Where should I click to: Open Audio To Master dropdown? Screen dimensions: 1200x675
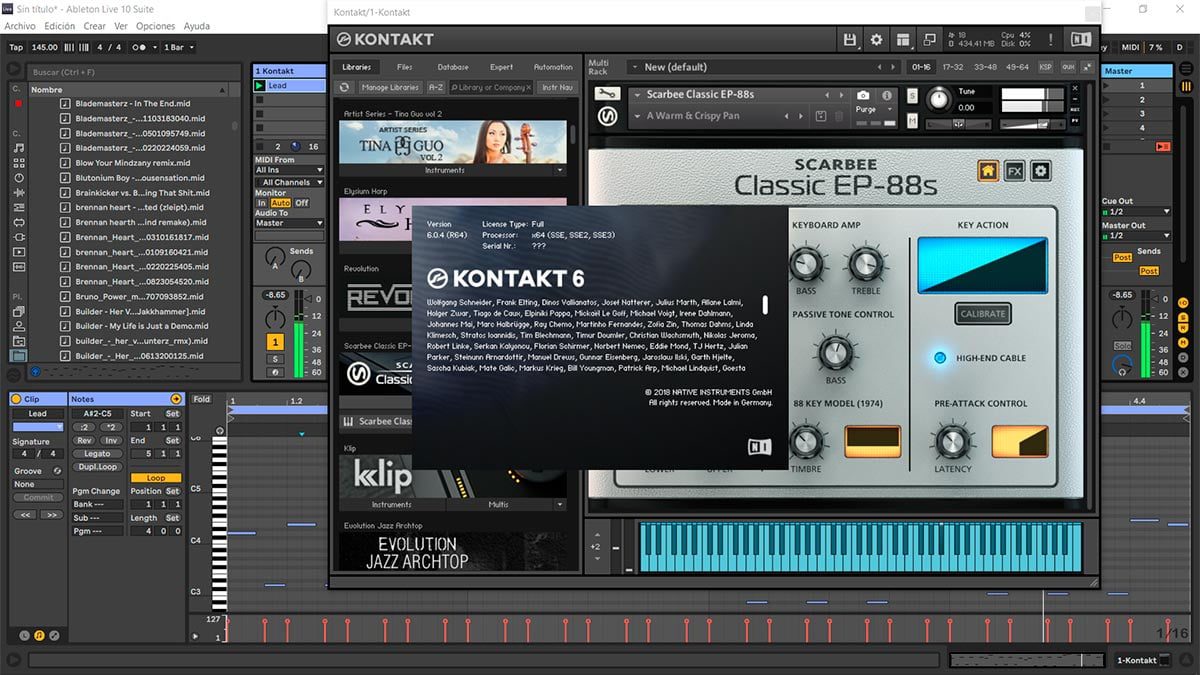coord(289,223)
